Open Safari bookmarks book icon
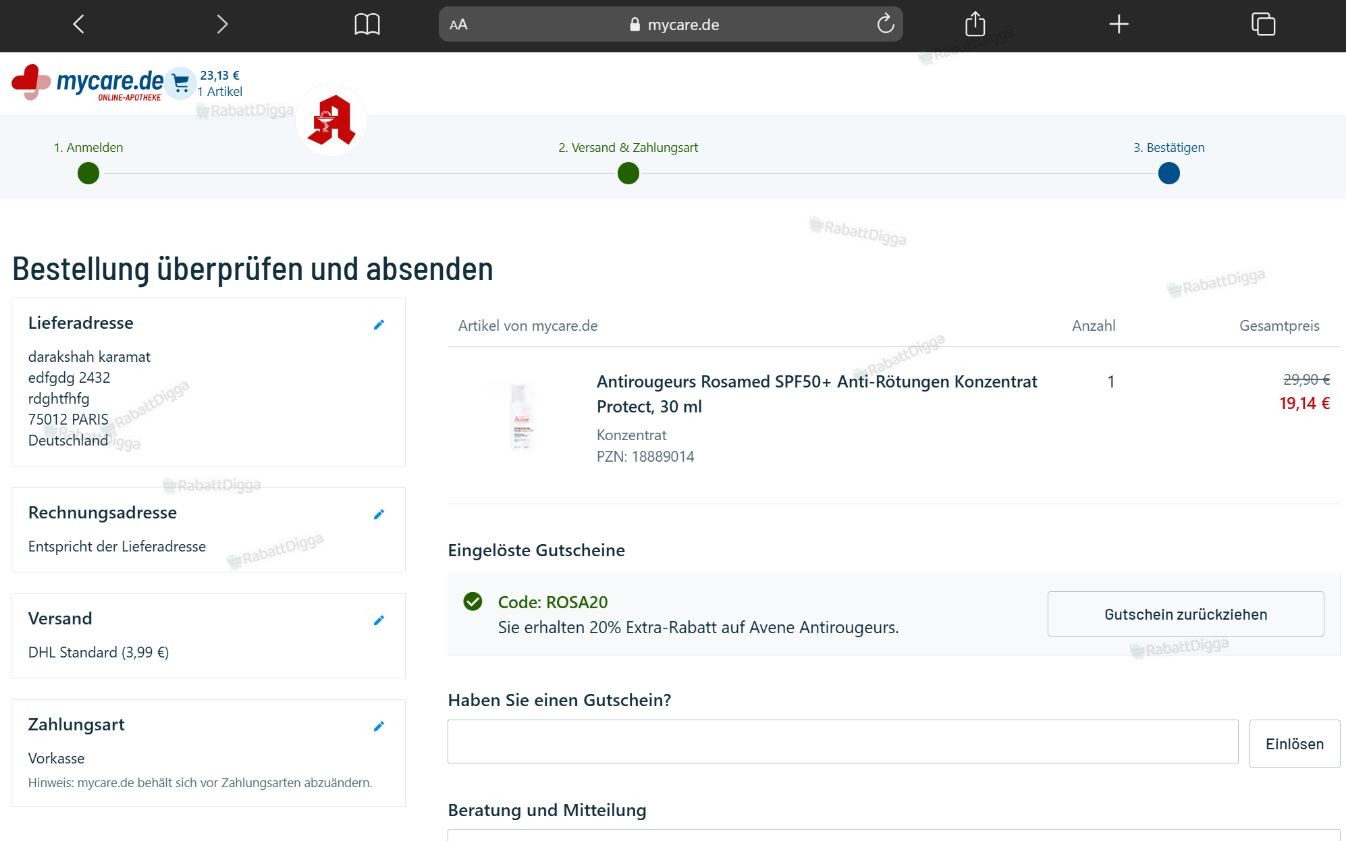The image size is (1346, 841). point(367,24)
